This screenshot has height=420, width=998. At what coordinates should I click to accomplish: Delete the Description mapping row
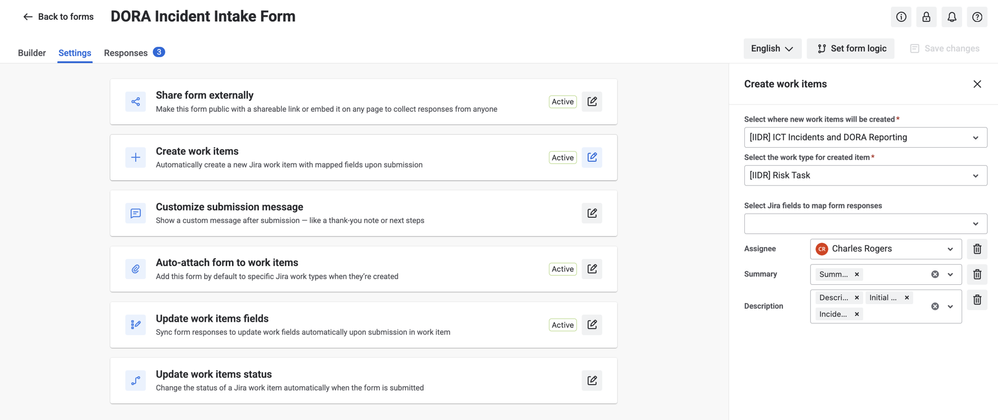(x=977, y=300)
